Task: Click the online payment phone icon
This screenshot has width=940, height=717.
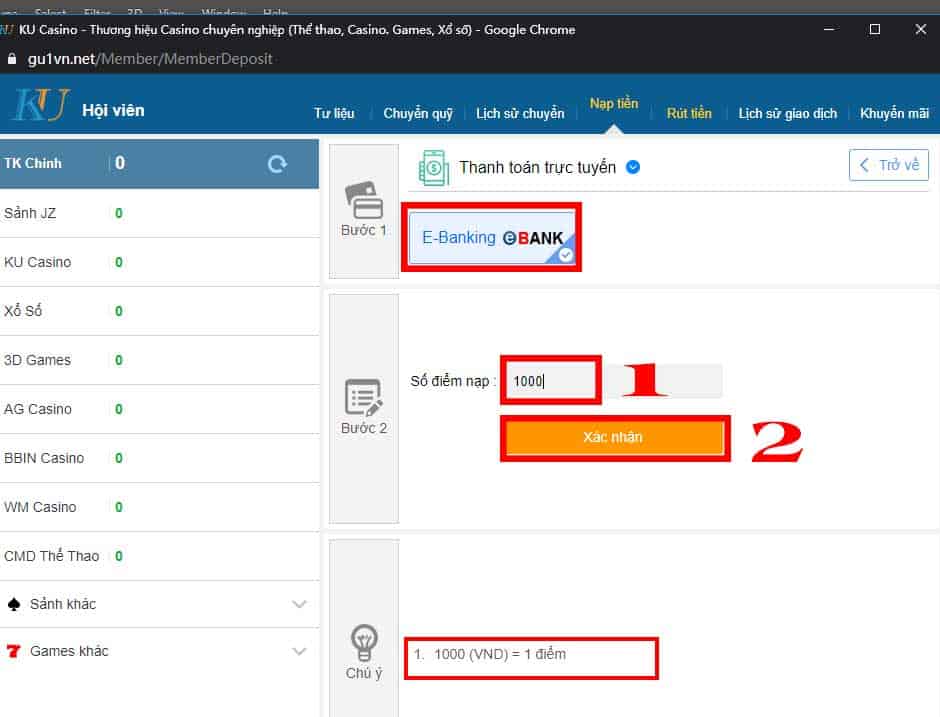Action: click(x=433, y=167)
